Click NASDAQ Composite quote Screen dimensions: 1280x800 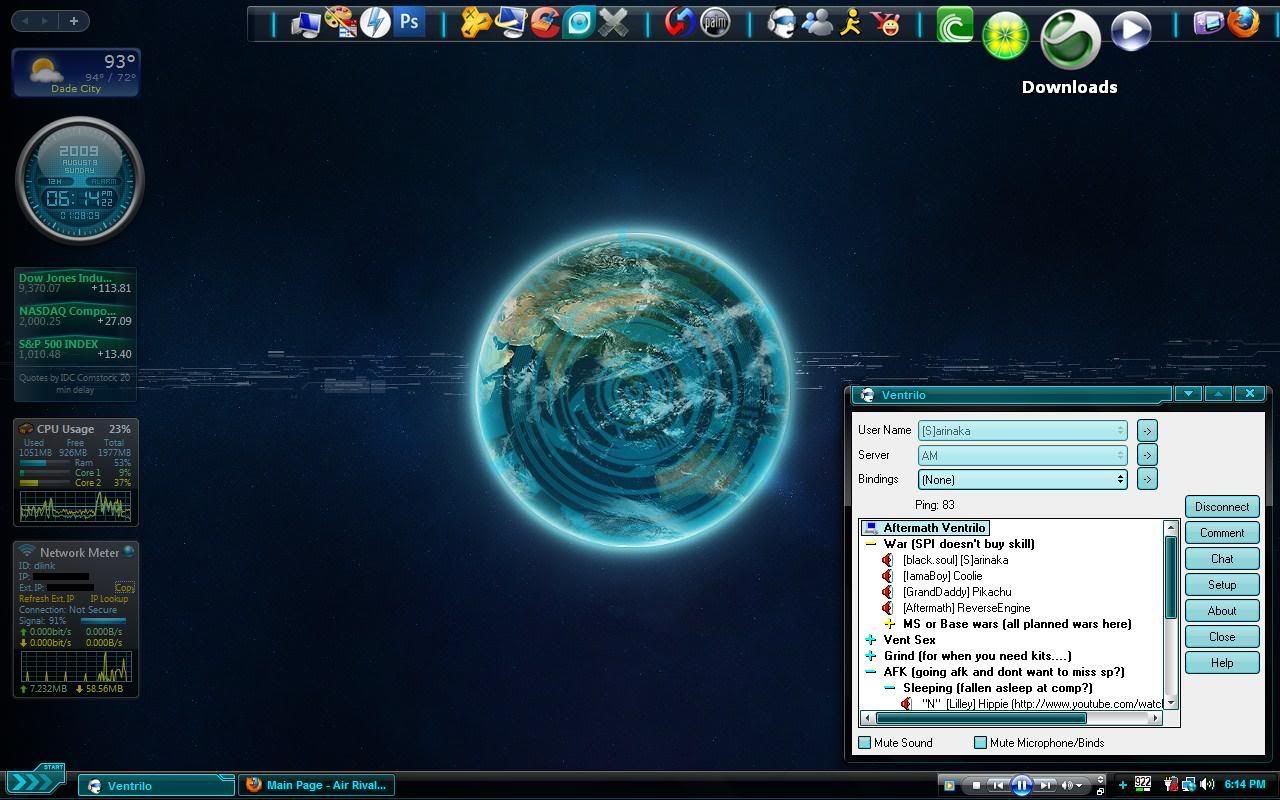pos(75,316)
